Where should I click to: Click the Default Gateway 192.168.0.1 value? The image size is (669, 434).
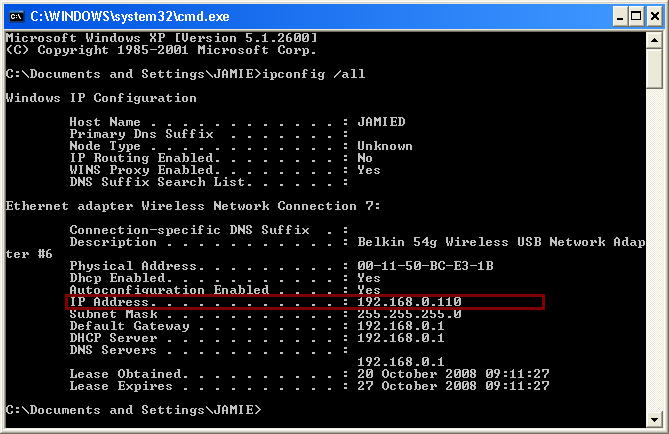pos(401,326)
